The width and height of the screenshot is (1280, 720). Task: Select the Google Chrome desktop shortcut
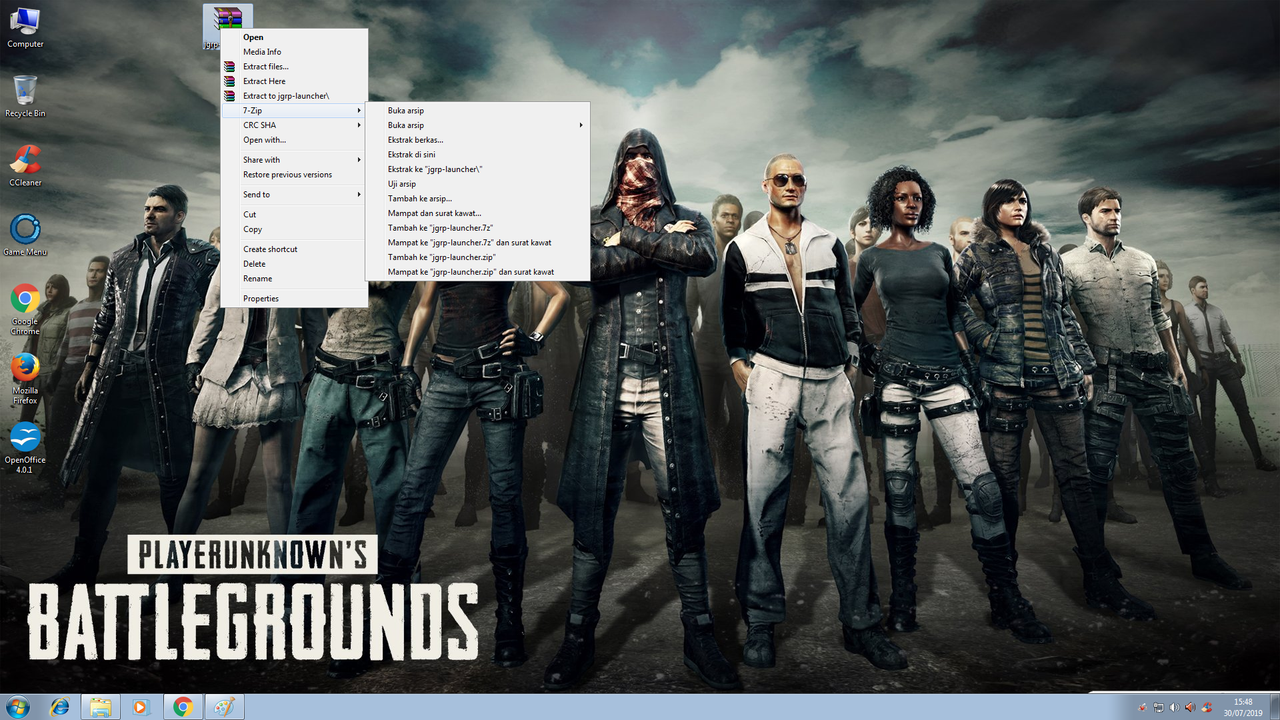pos(25,310)
